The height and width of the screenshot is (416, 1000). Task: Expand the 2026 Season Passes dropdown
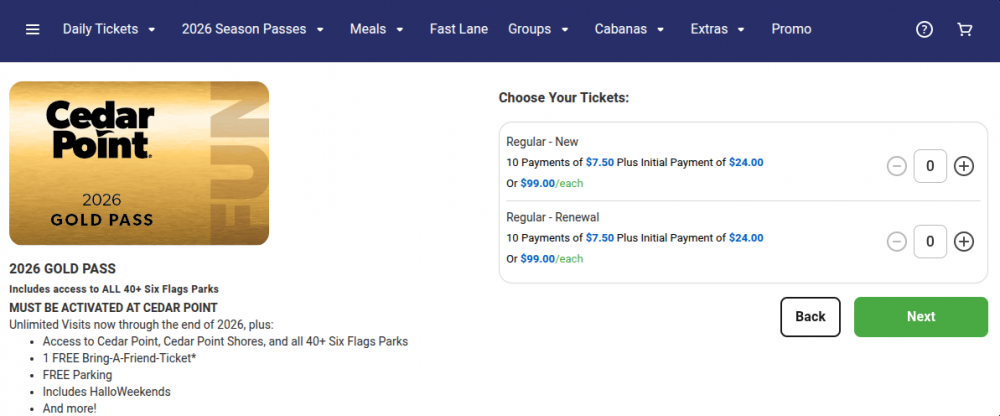click(x=253, y=29)
